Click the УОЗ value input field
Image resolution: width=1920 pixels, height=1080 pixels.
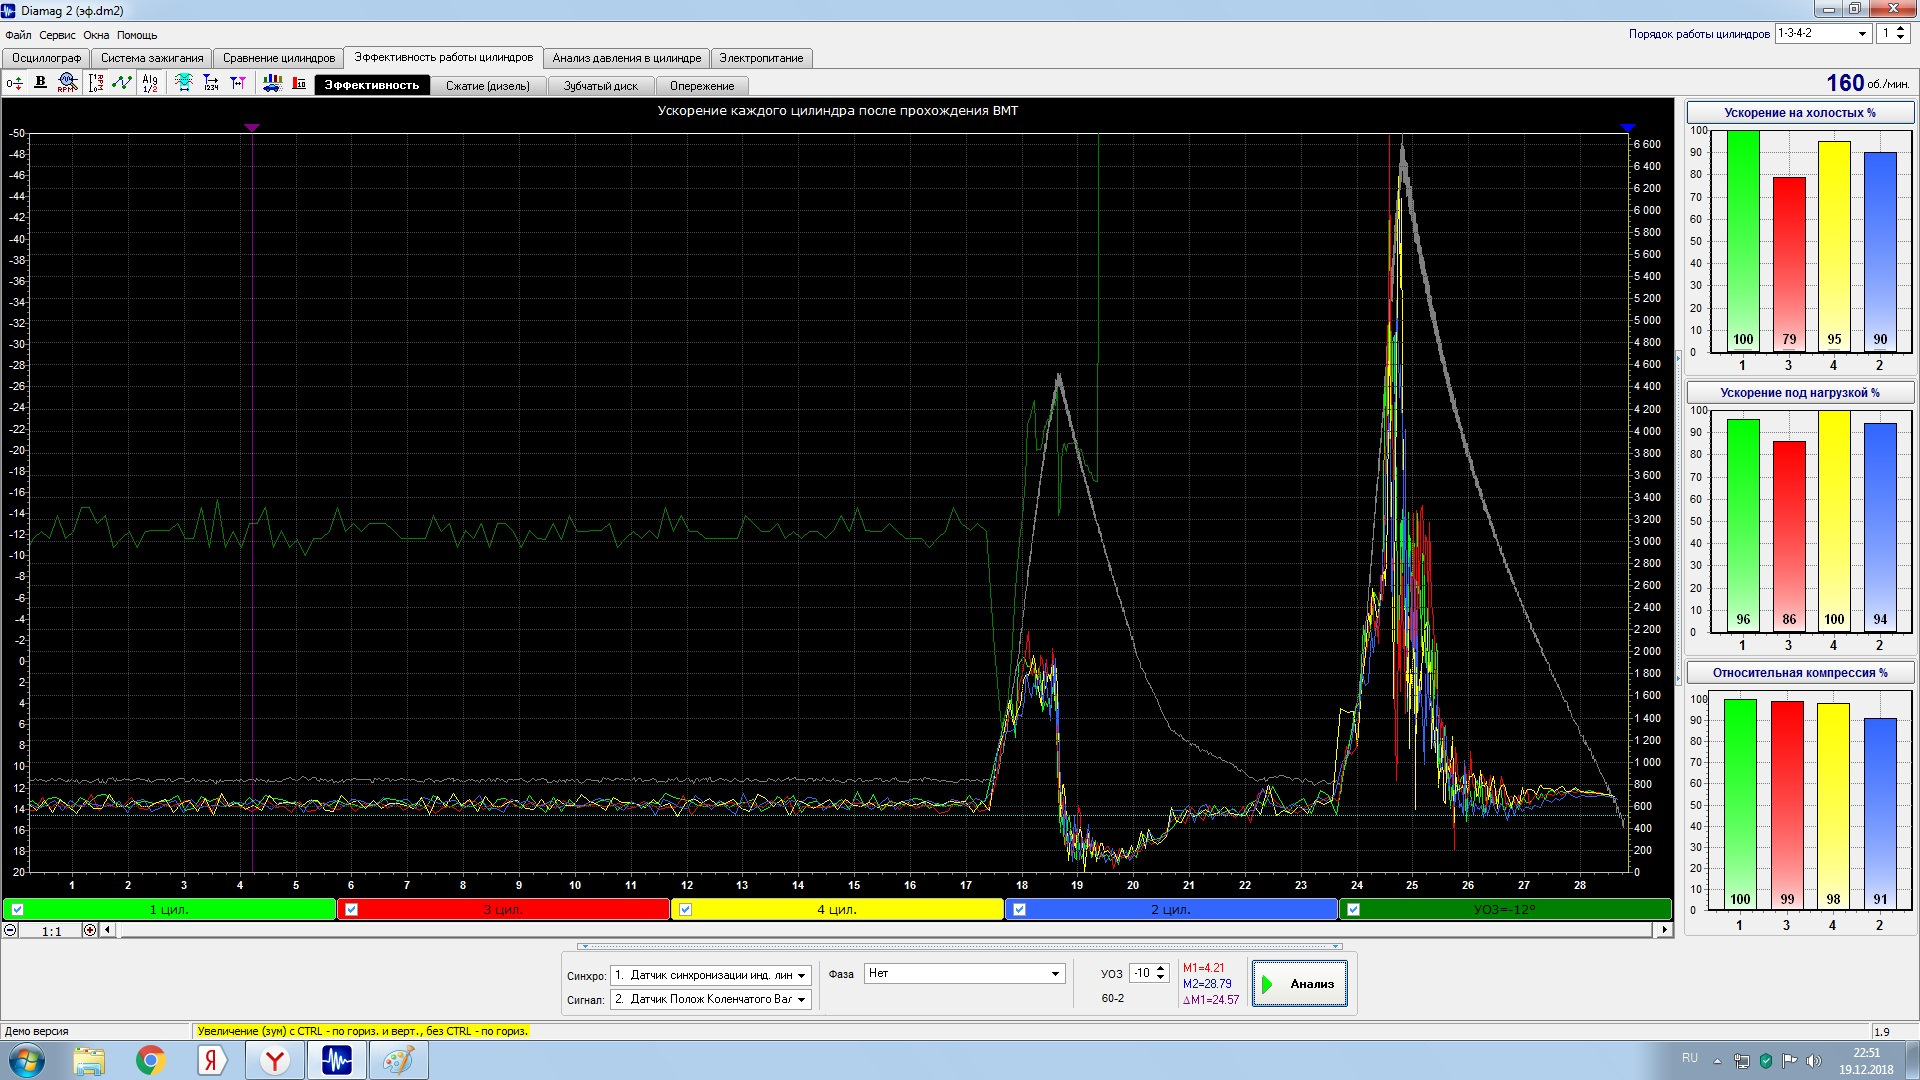coord(1141,973)
